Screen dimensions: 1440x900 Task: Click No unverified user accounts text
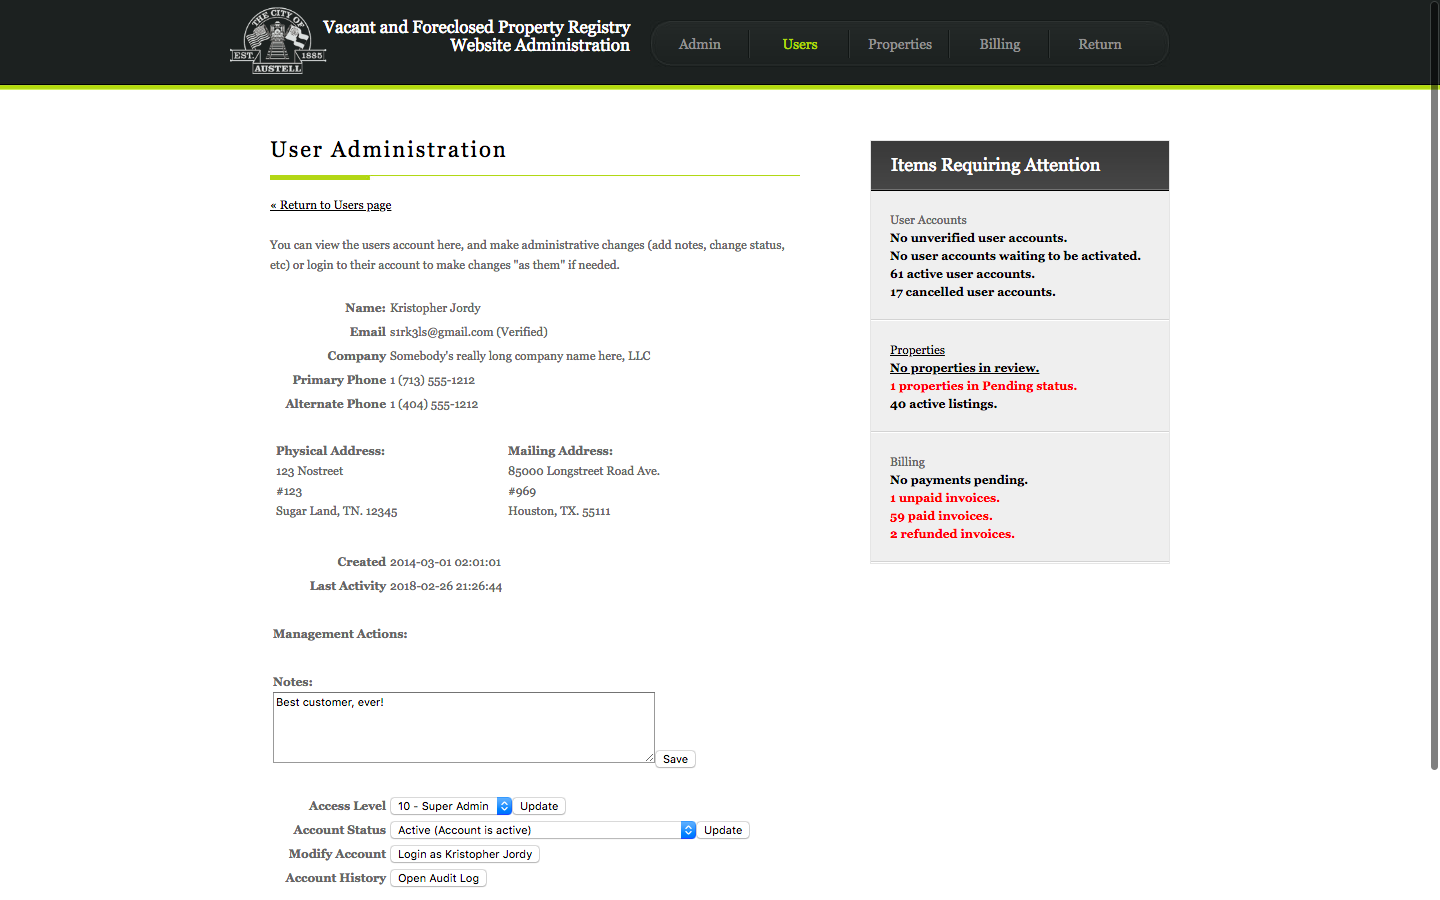tap(978, 238)
